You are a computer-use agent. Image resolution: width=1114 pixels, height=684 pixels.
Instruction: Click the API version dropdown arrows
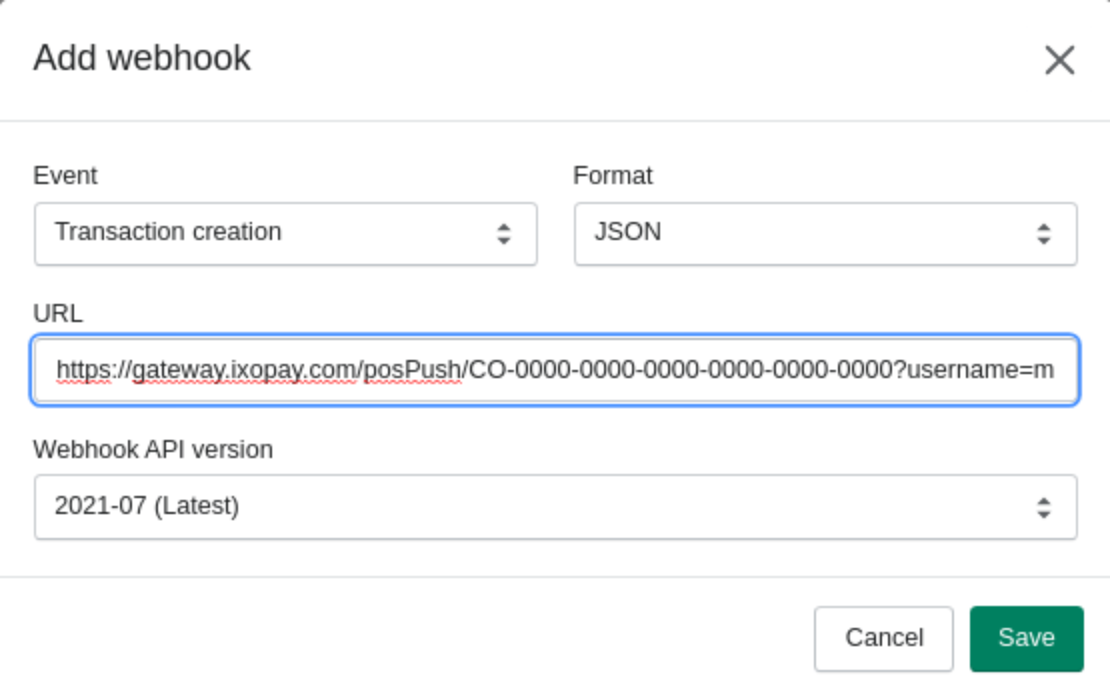pos(1044,507)
